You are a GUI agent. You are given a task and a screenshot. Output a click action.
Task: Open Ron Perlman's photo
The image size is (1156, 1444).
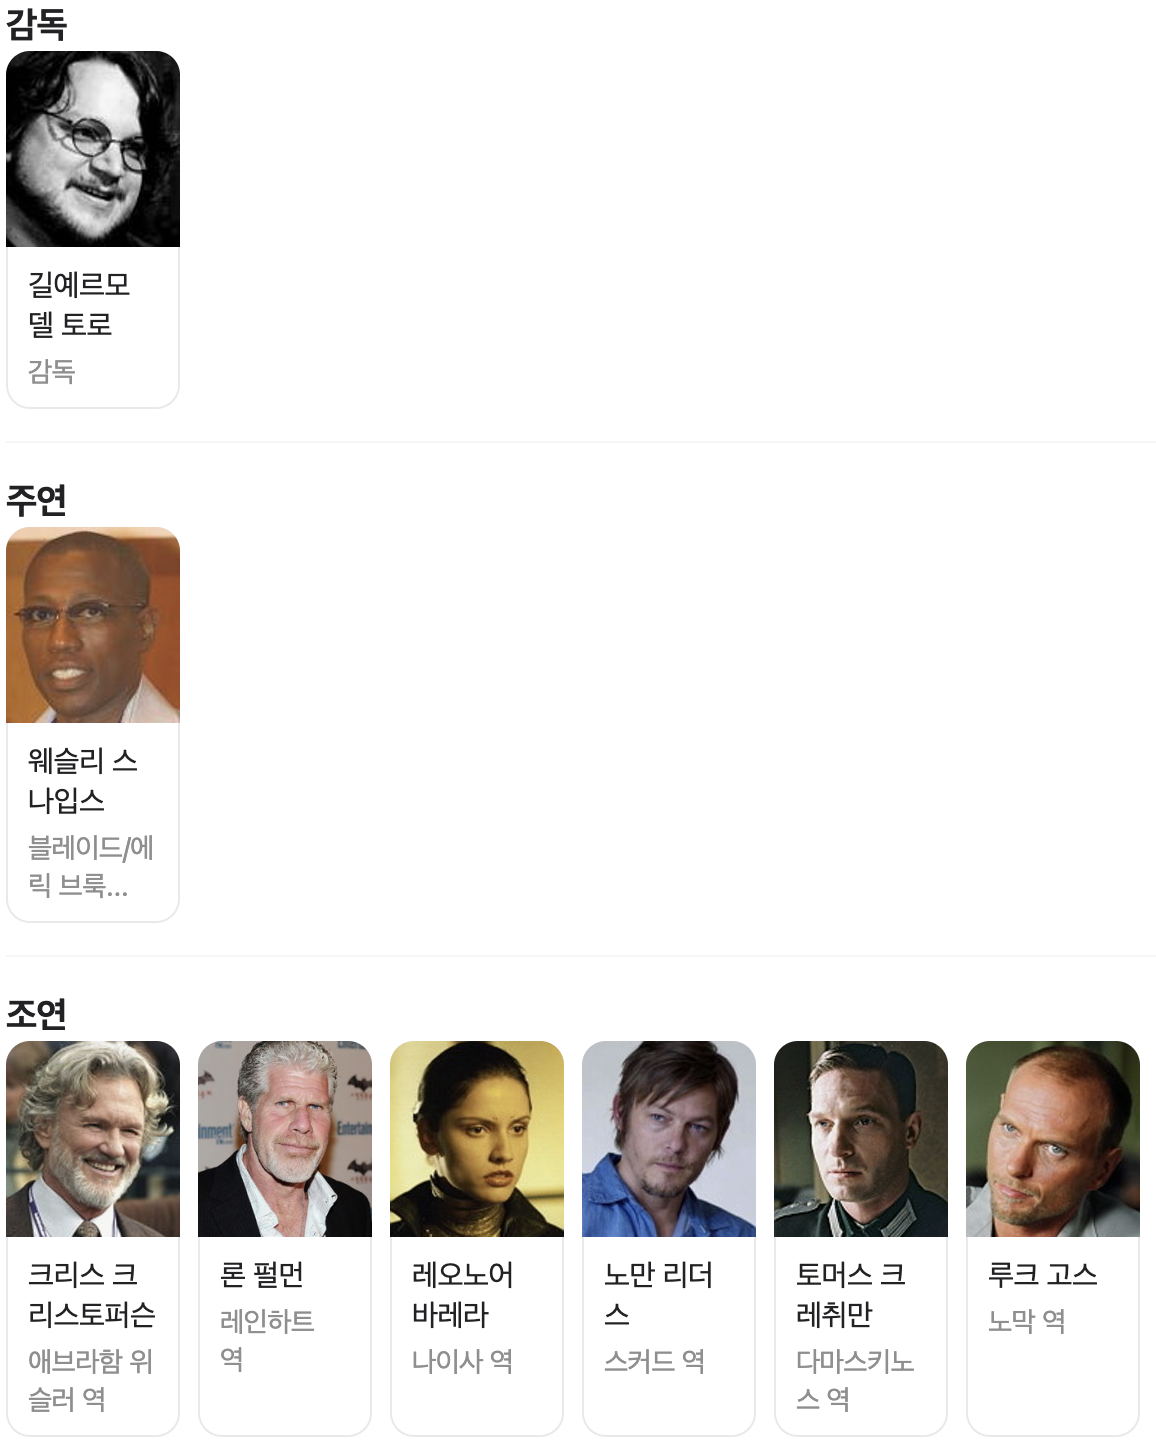285,1139
